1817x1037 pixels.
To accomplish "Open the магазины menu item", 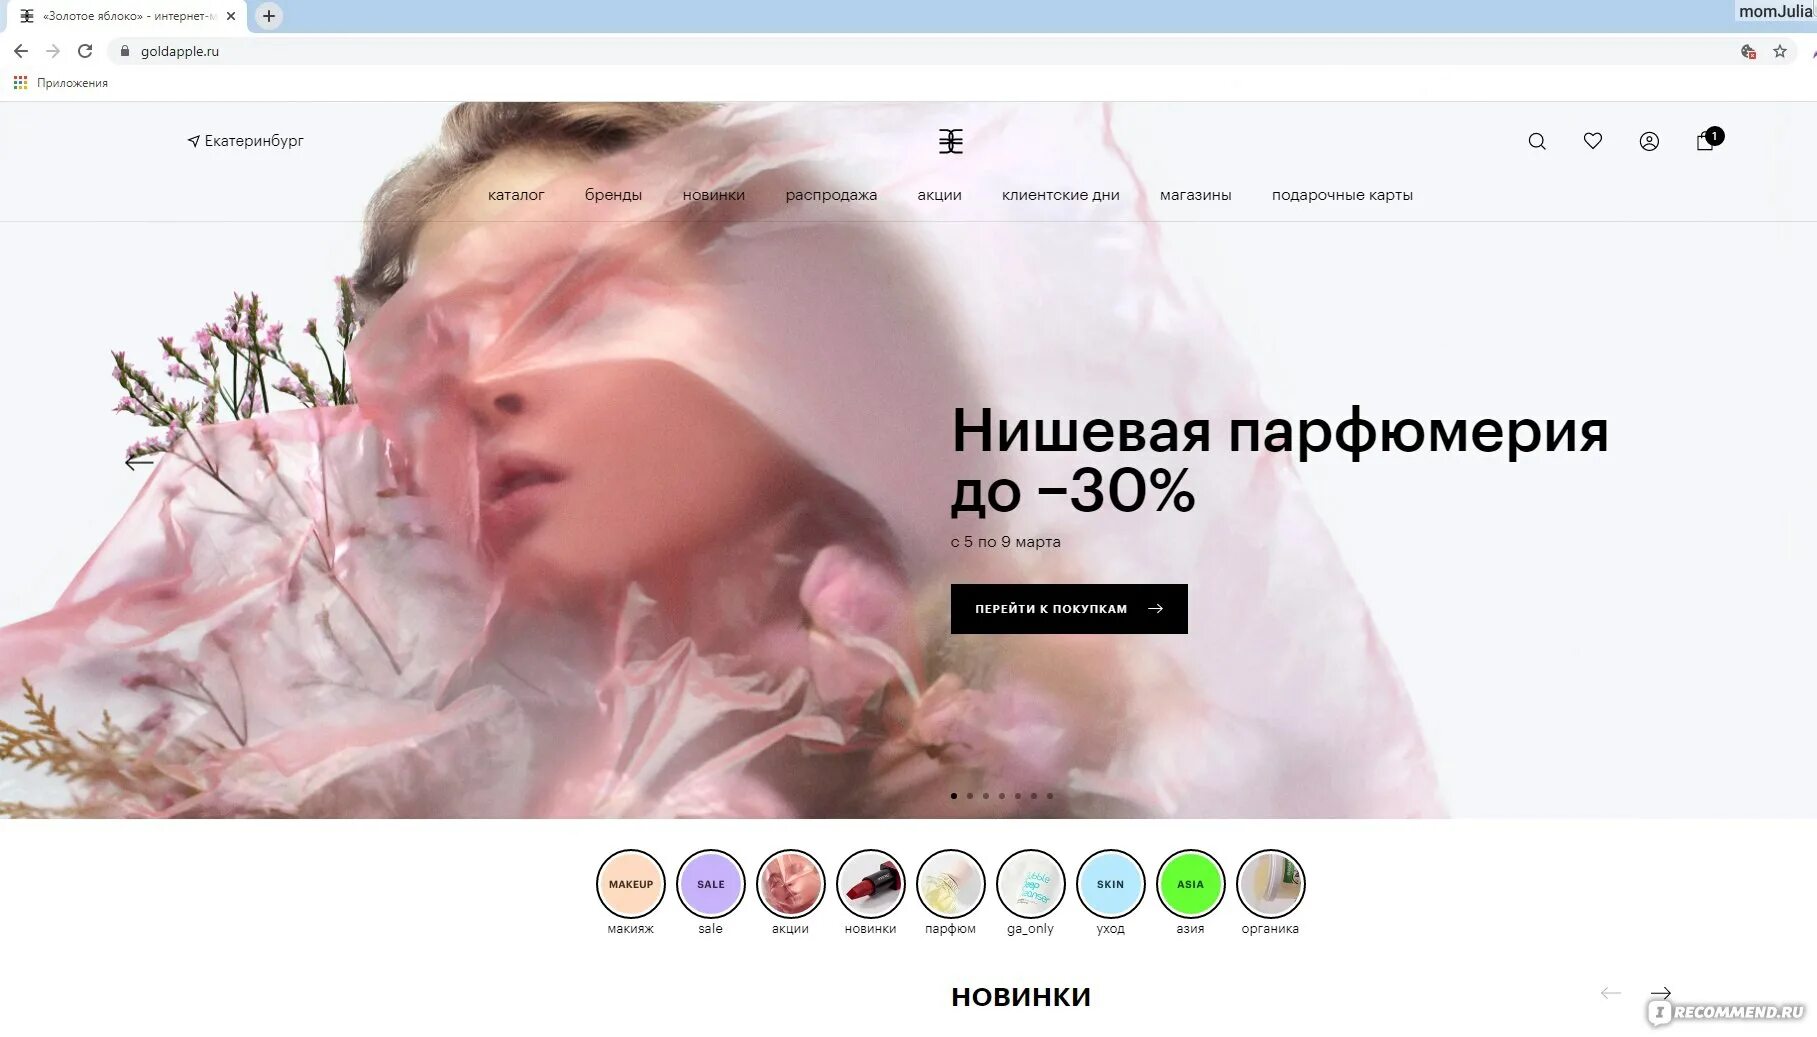I will 1196,195.
